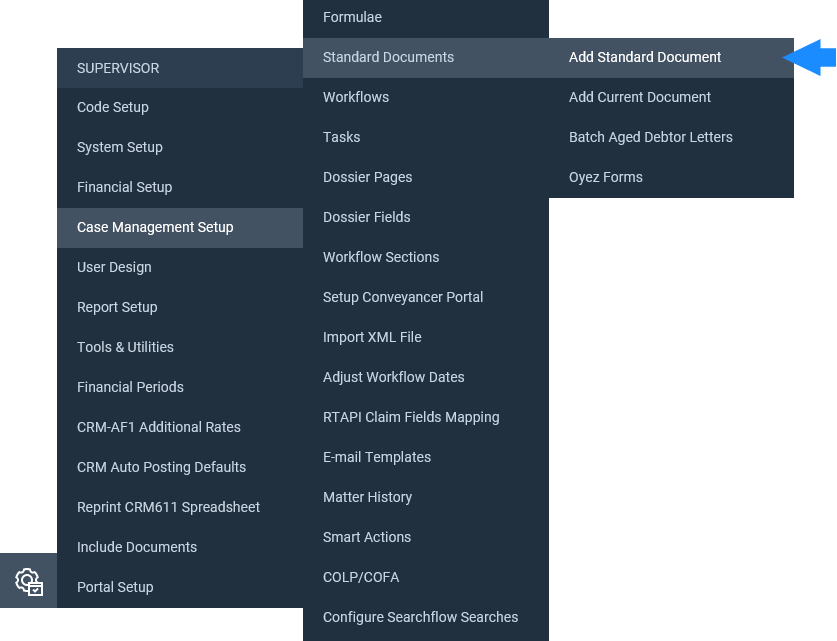Click the supervisor gear icon in sidebar
Image resolution: width=837 pixels, height=641 pixels.
click(x=29, y=581)
